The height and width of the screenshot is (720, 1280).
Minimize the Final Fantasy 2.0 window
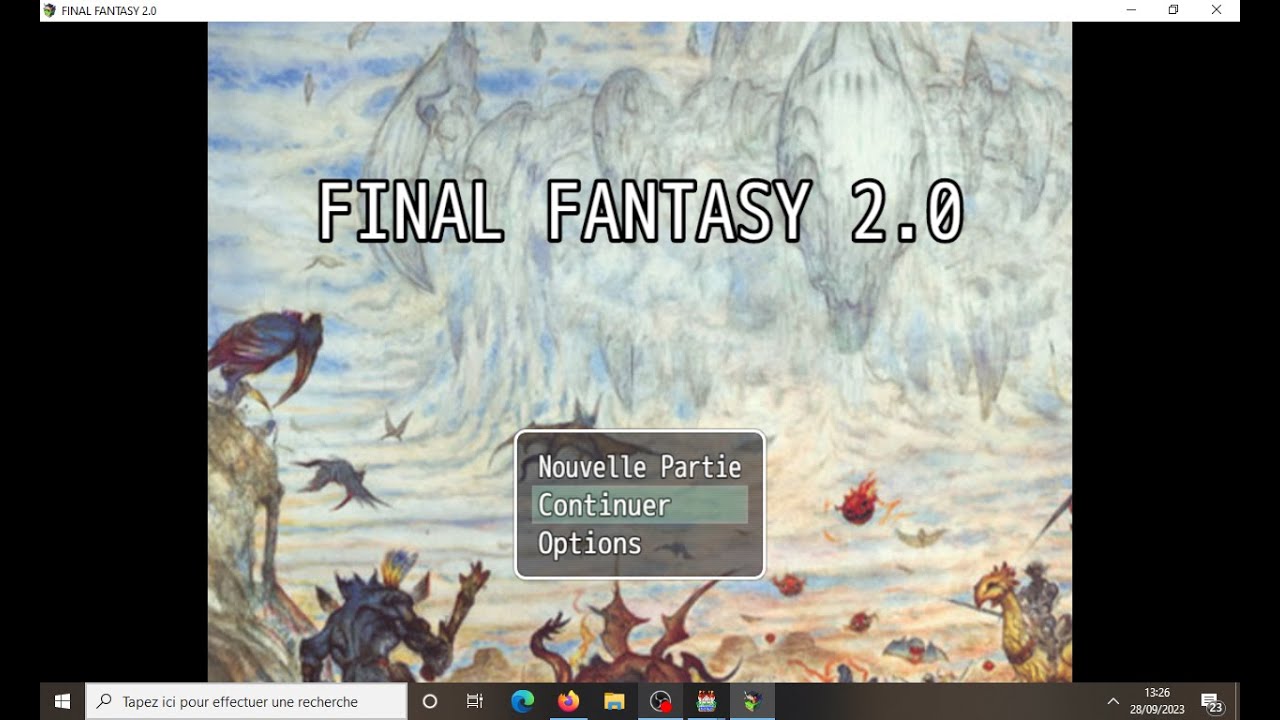click(x=1131, y=10)
